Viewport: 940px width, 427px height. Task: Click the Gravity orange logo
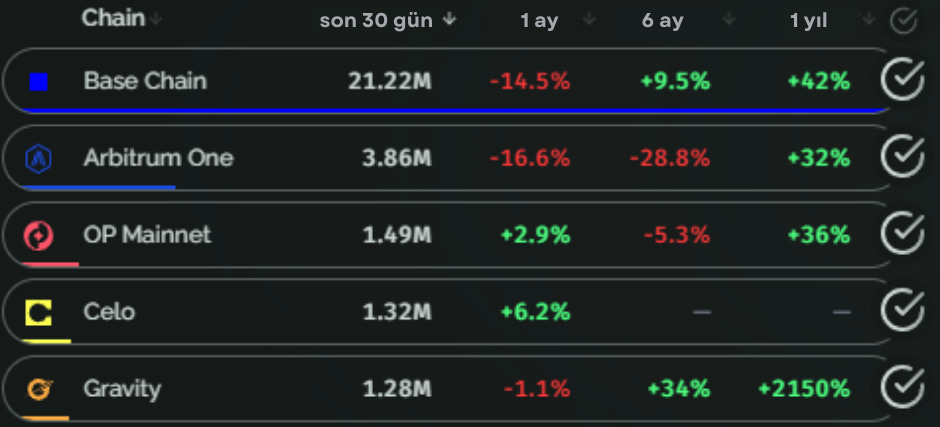40,389
